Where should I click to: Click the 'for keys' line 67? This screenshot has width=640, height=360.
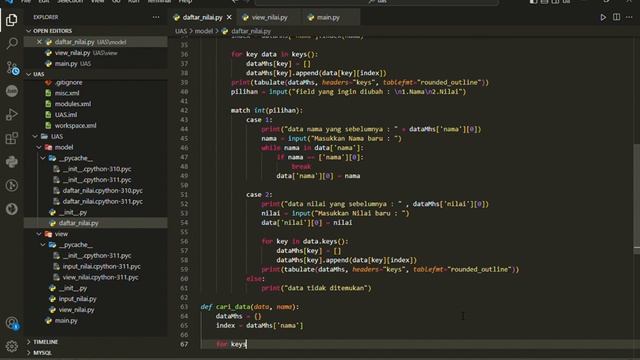point(231,344)
